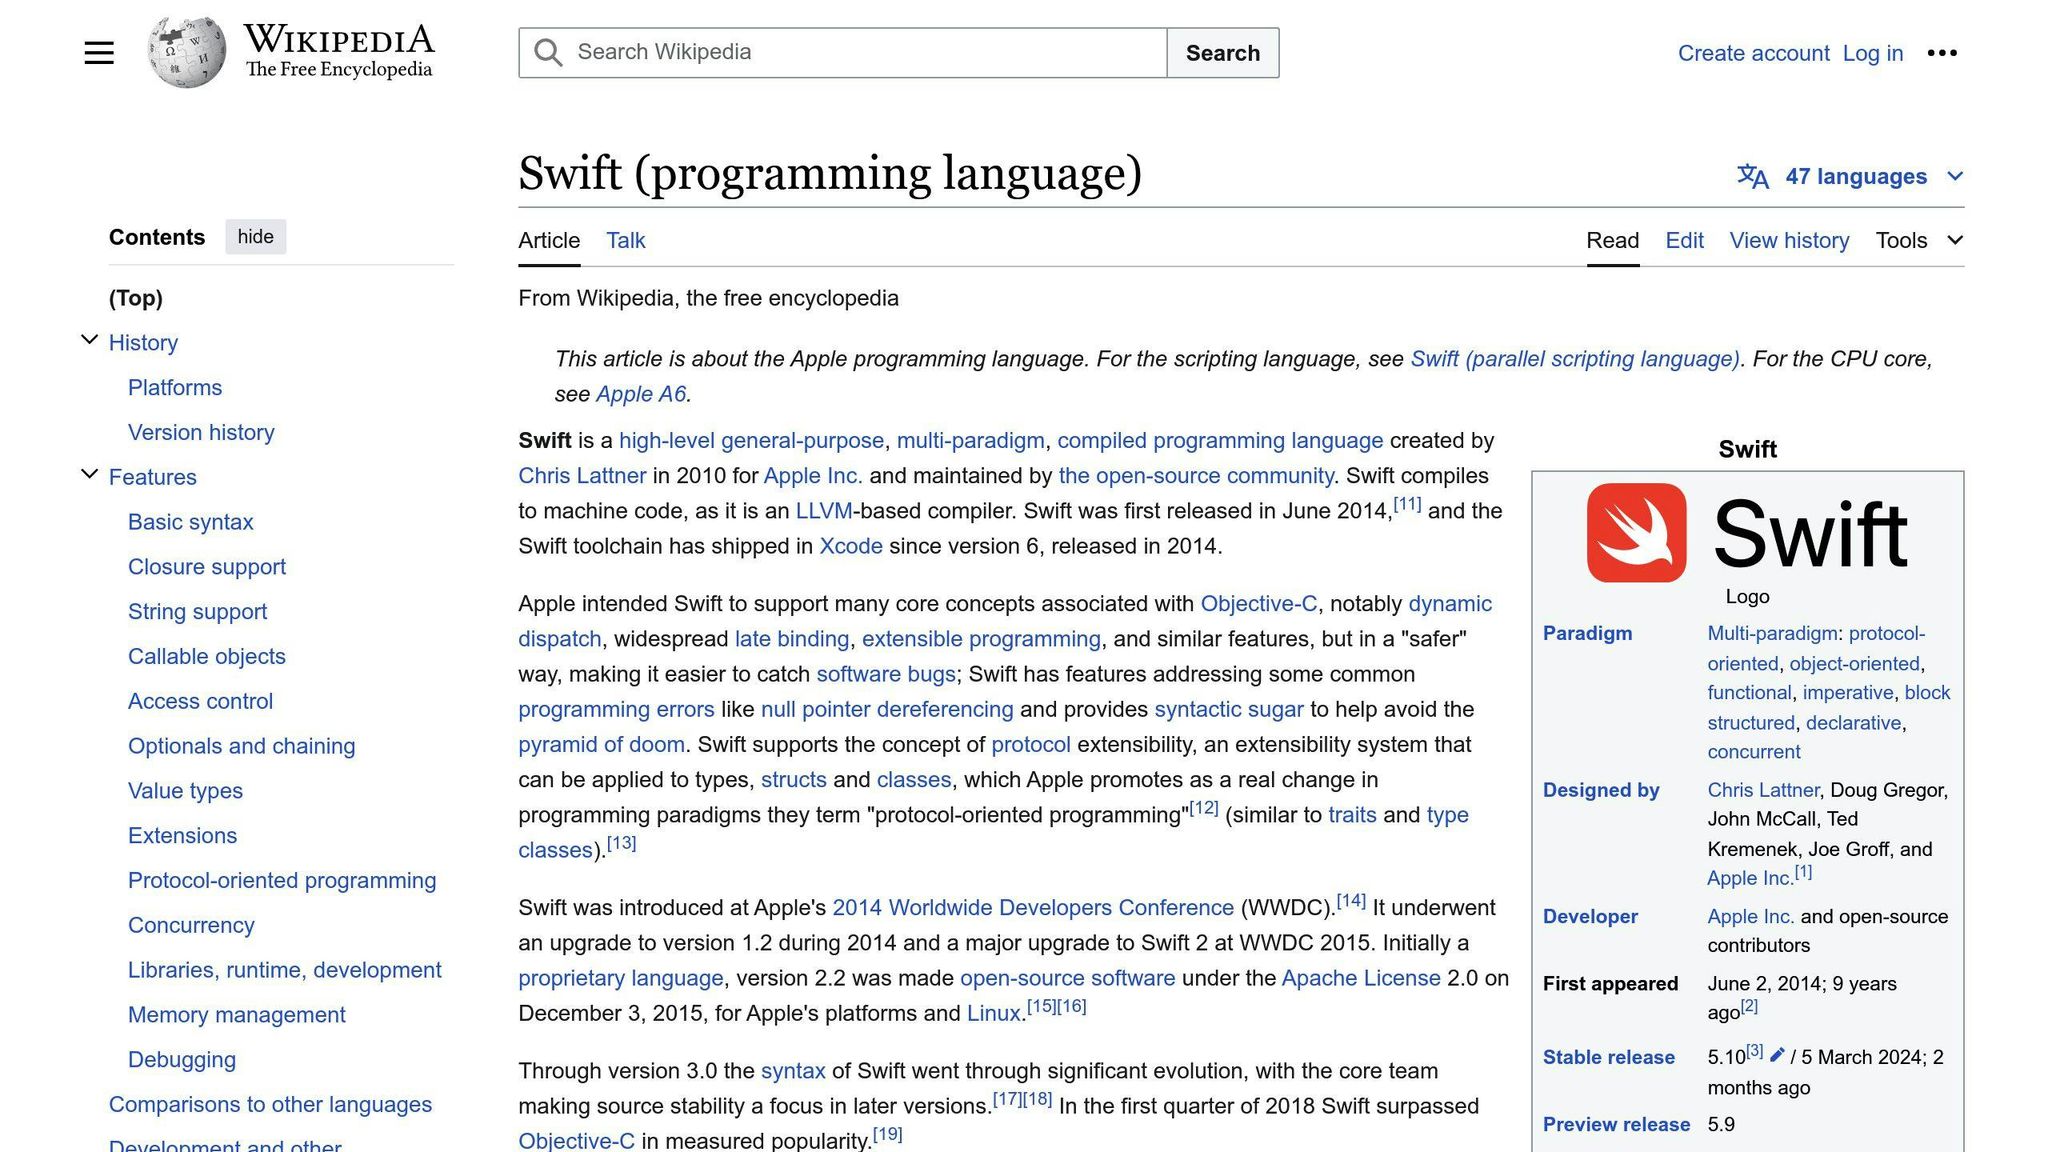
Task: Switch to the Talk tab
Action: click(x=624, y=240)
